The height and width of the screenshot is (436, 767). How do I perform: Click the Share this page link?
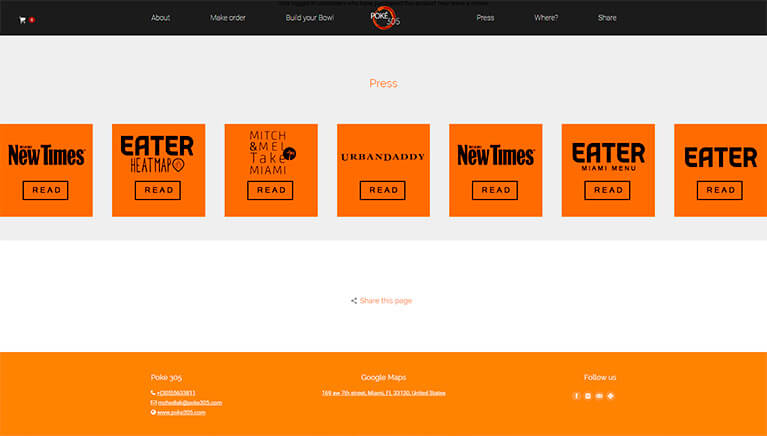(x=386, y=300)
